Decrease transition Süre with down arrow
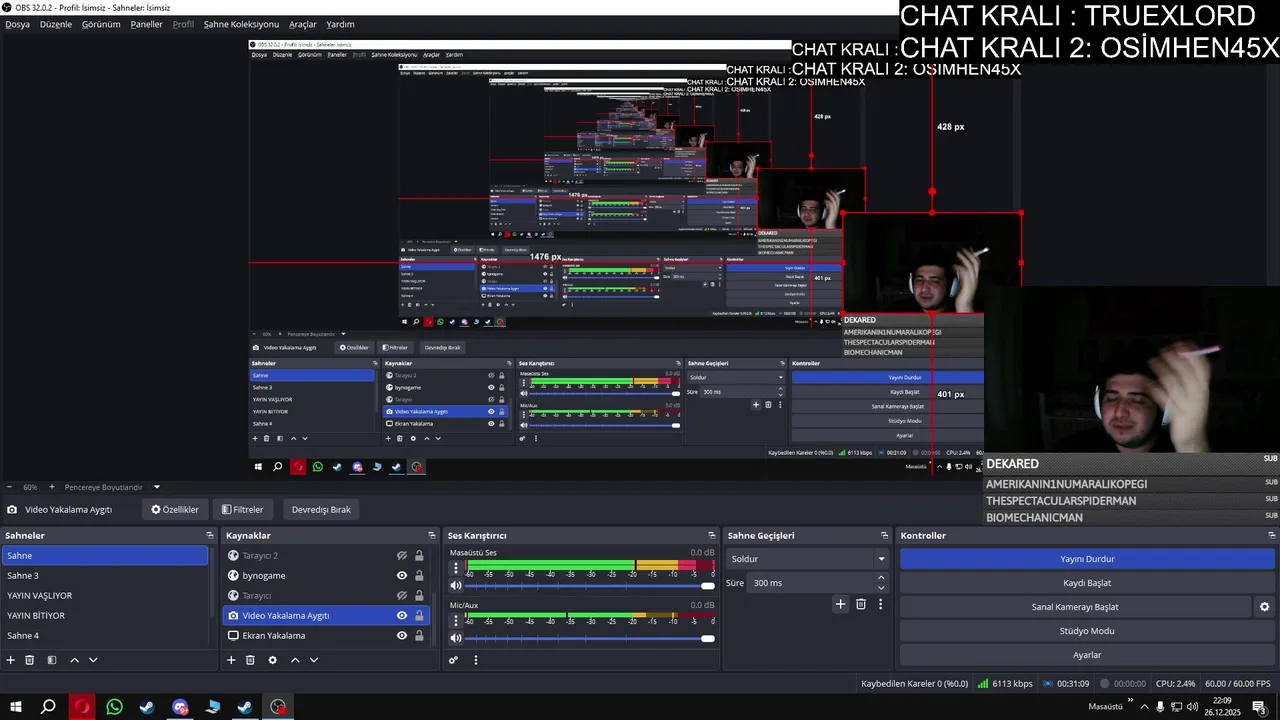This screenshot has height=720, width=1280. [x=881, y=588]
